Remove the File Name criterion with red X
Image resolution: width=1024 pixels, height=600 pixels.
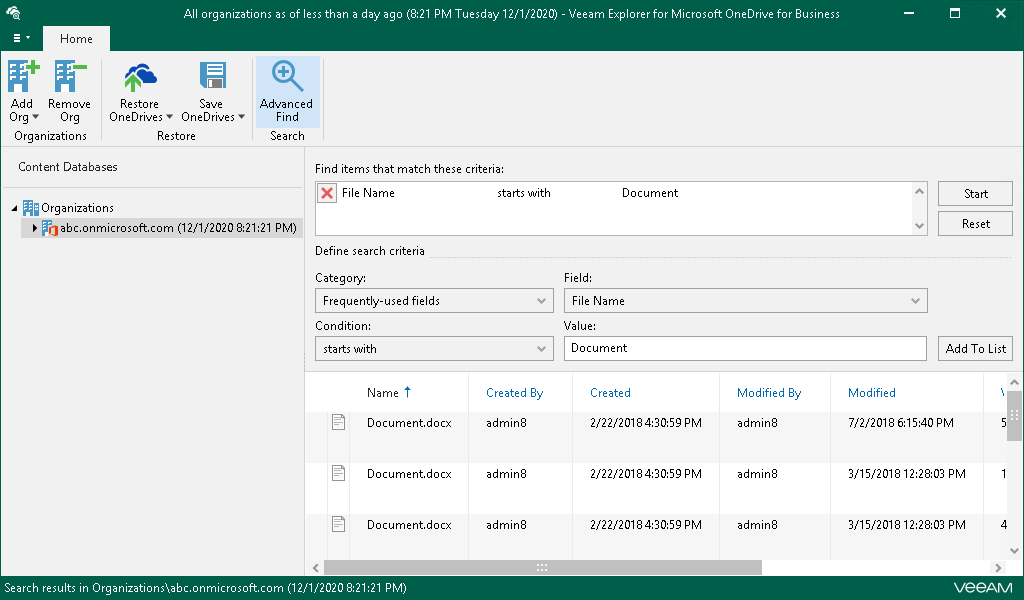click(x=327, y=194)
